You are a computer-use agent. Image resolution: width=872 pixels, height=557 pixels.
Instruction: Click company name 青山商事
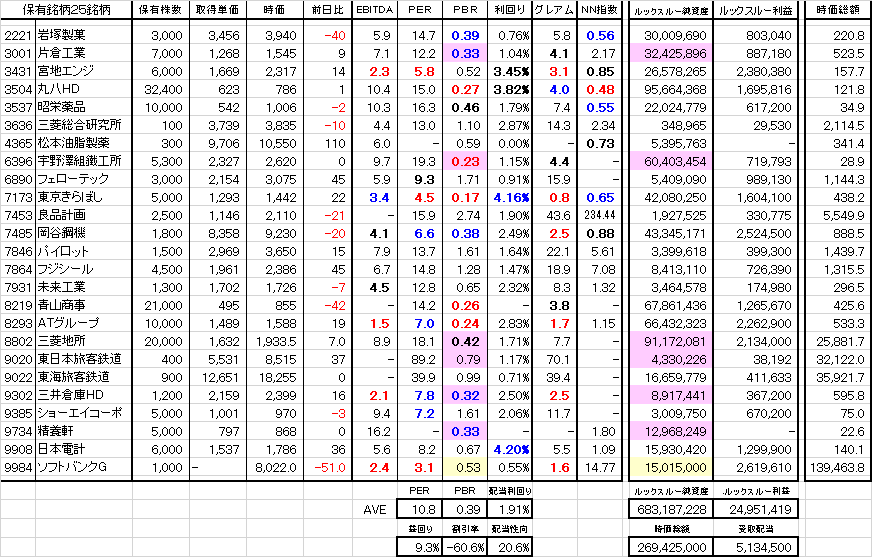[61, 305]
